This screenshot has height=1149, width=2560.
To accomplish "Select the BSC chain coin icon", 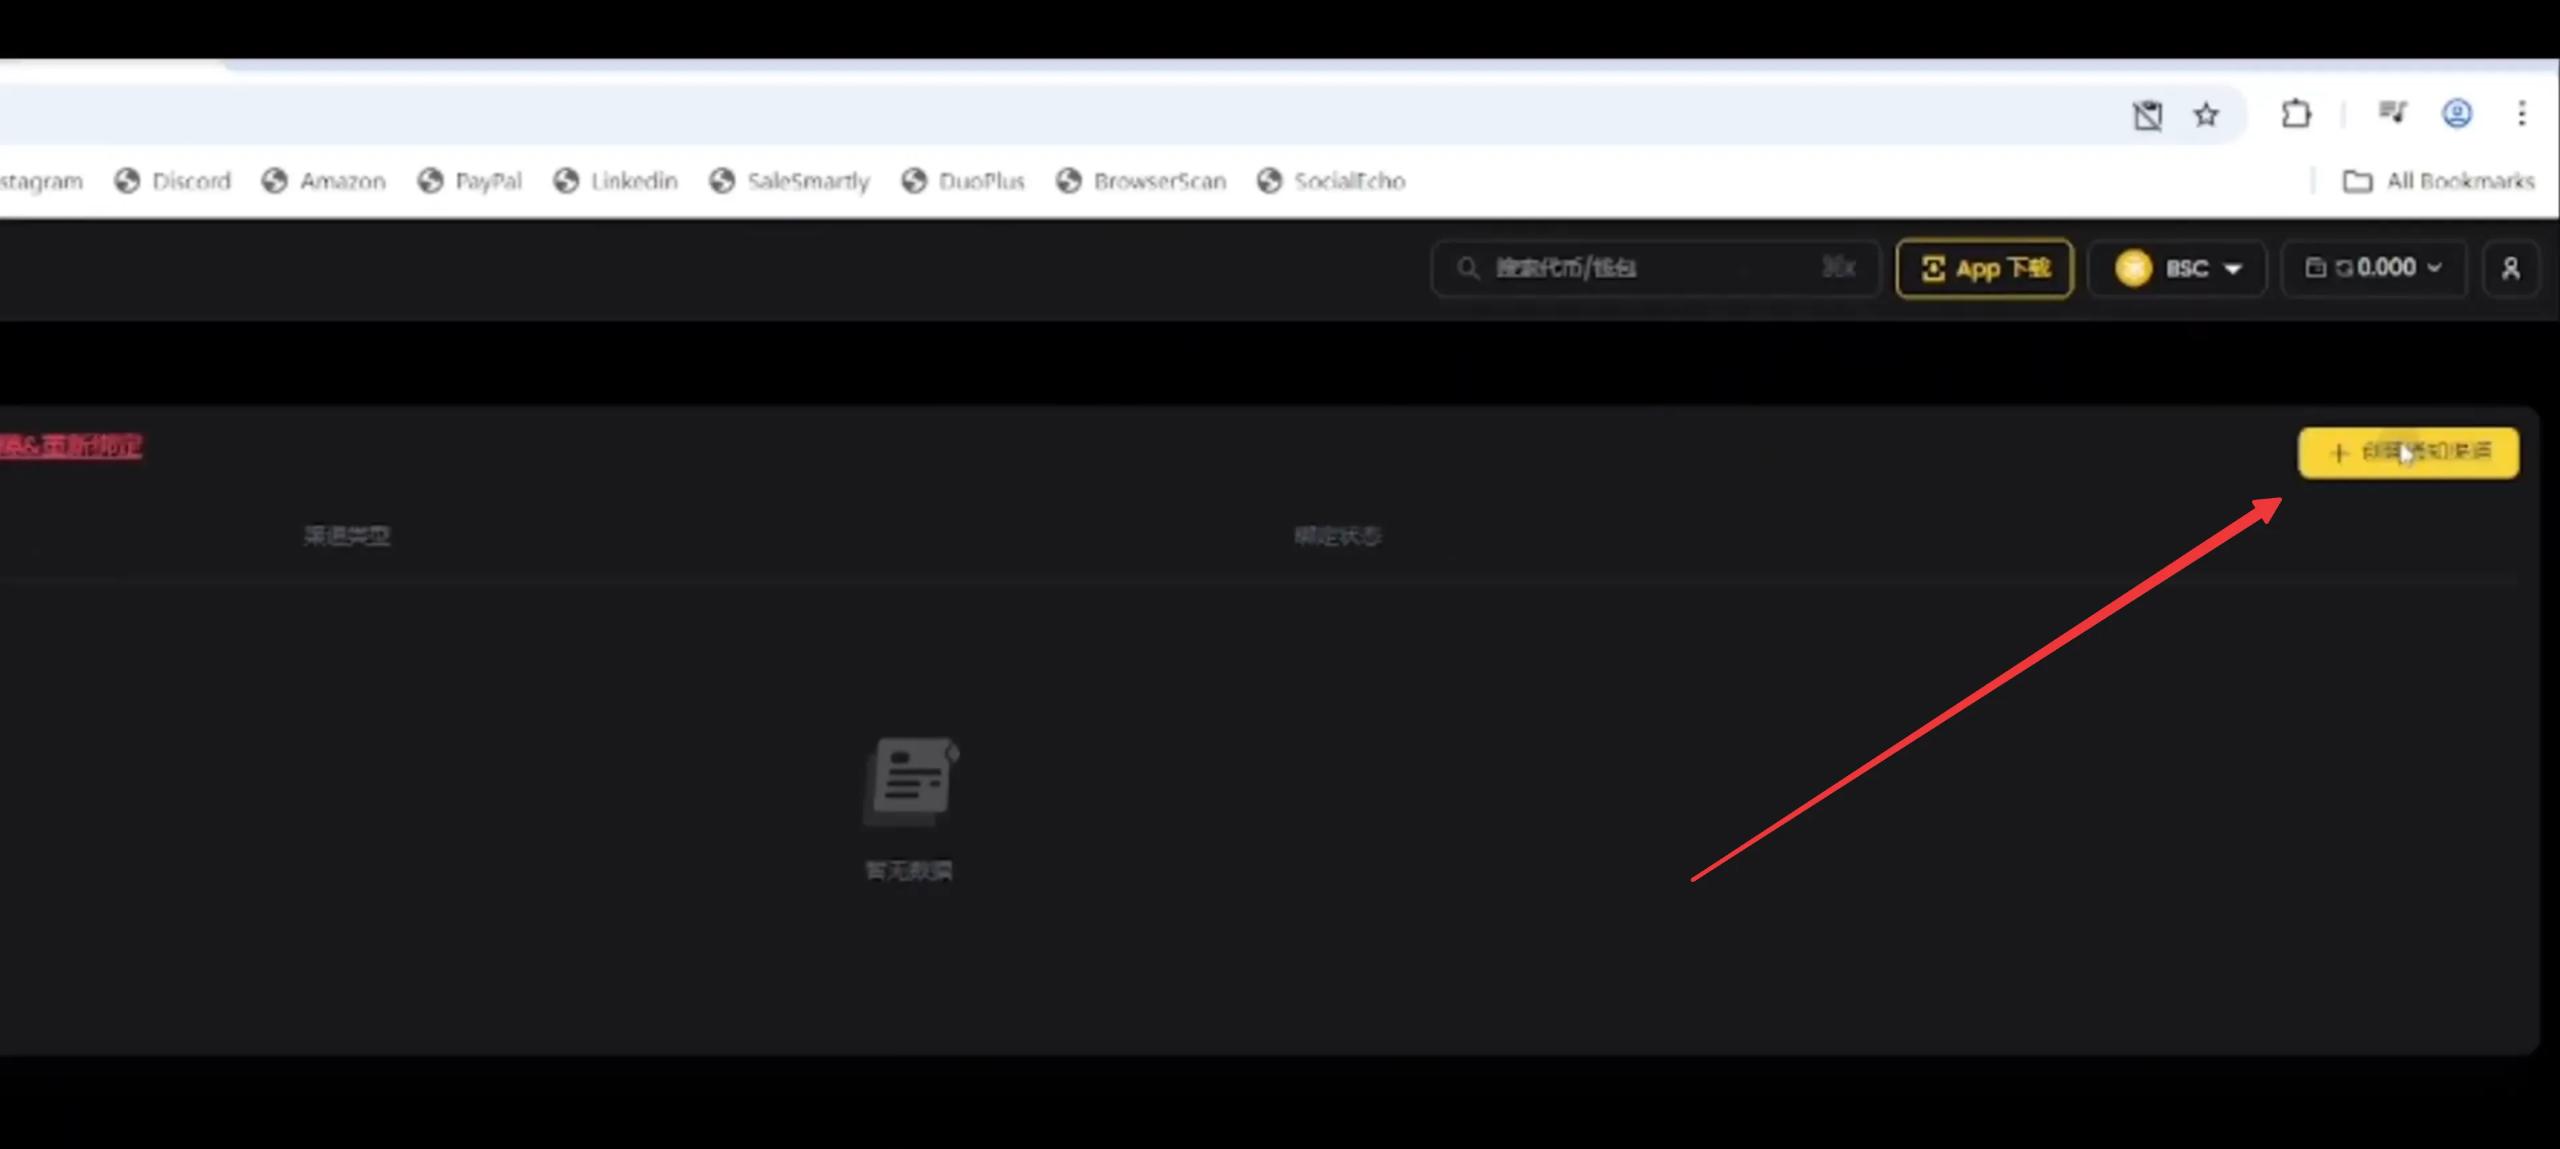I will [2133, 268].
